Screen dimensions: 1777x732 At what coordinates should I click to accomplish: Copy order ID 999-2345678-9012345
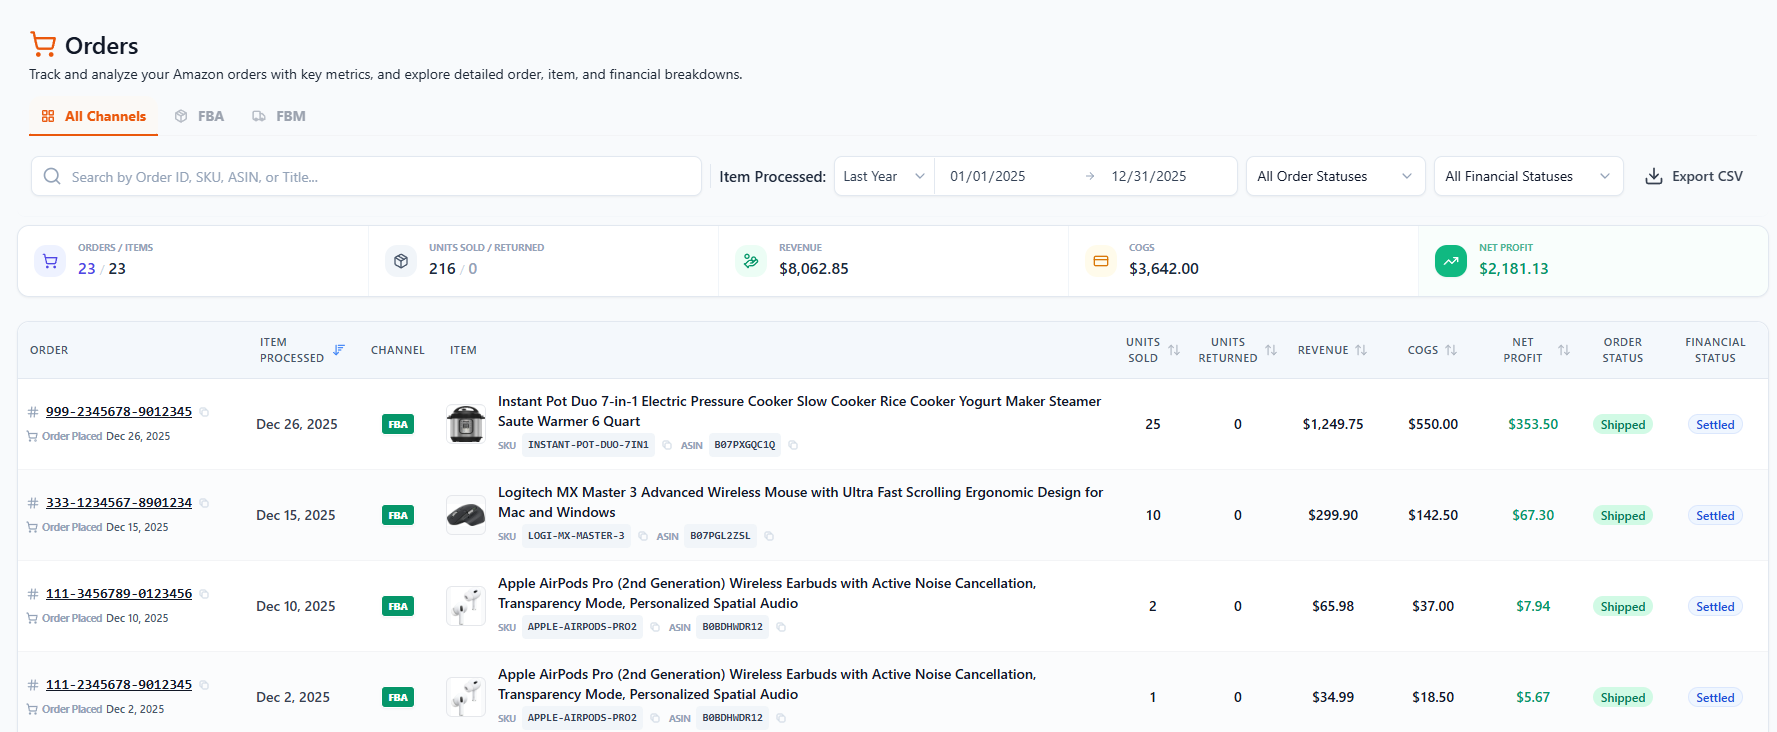coord(204,412)
